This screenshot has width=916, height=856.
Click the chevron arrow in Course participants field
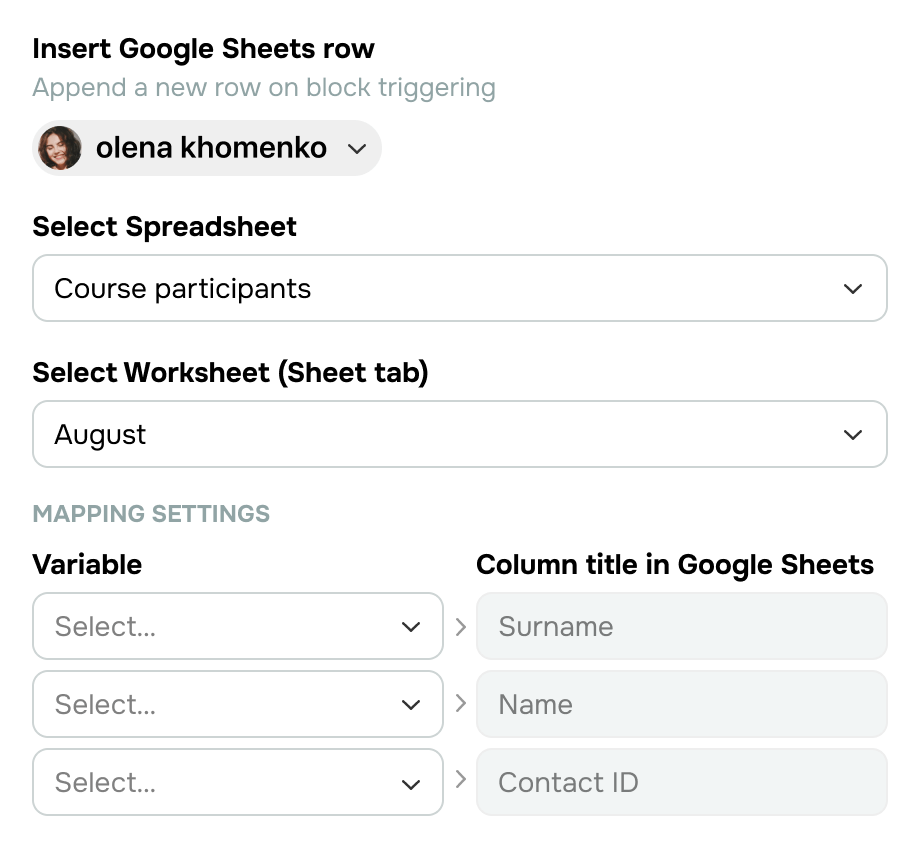[x=852, y=289]
